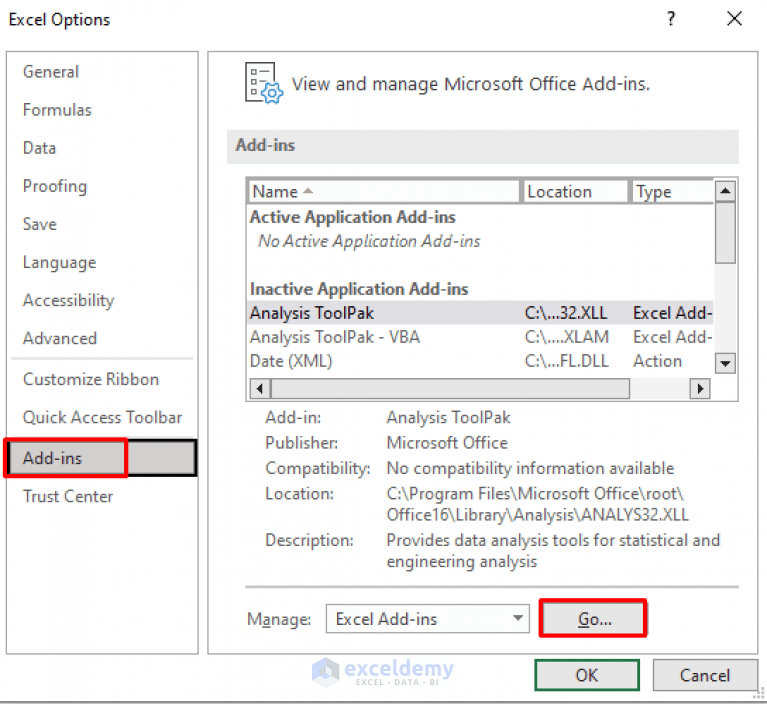Select the Analysis ToolPak - VBA row
The width and height of the screenshot is (767, 704).
click(x=480, y=337)
